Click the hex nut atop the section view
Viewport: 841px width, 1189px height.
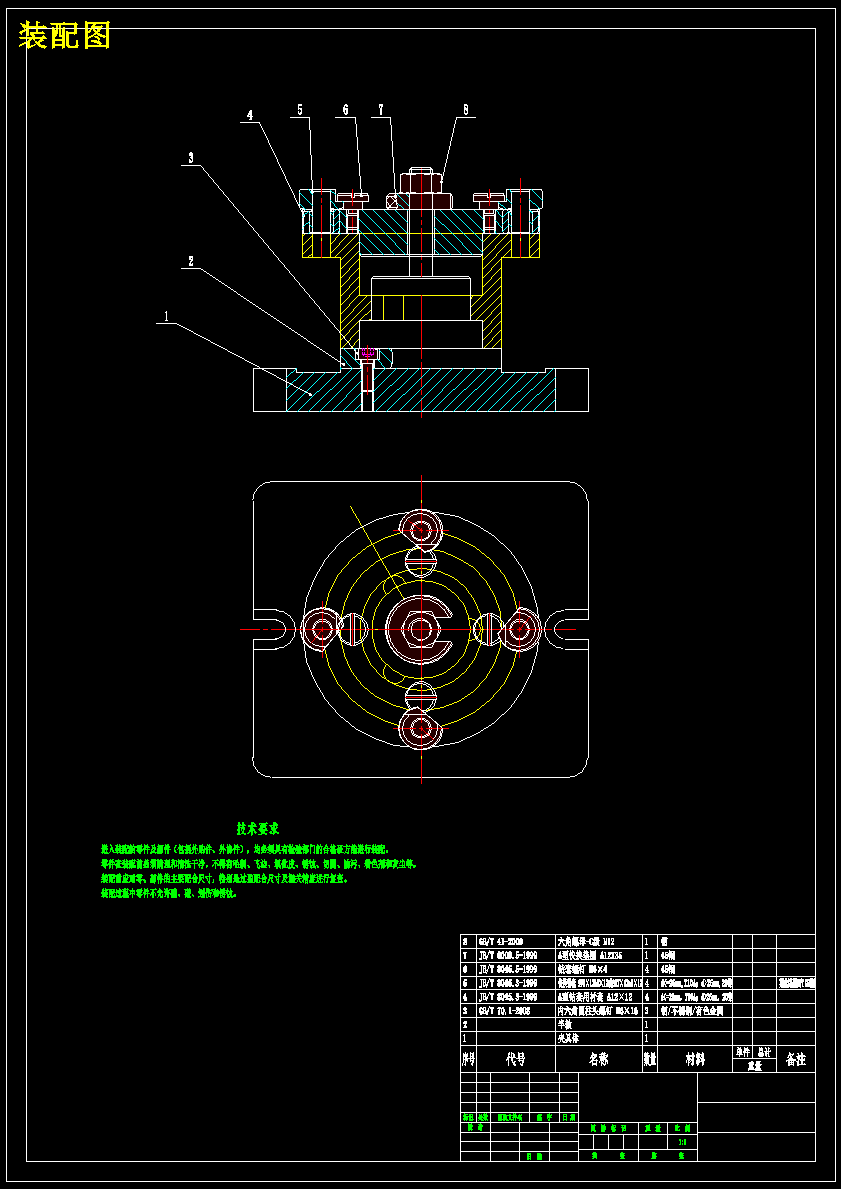[421, 183]
